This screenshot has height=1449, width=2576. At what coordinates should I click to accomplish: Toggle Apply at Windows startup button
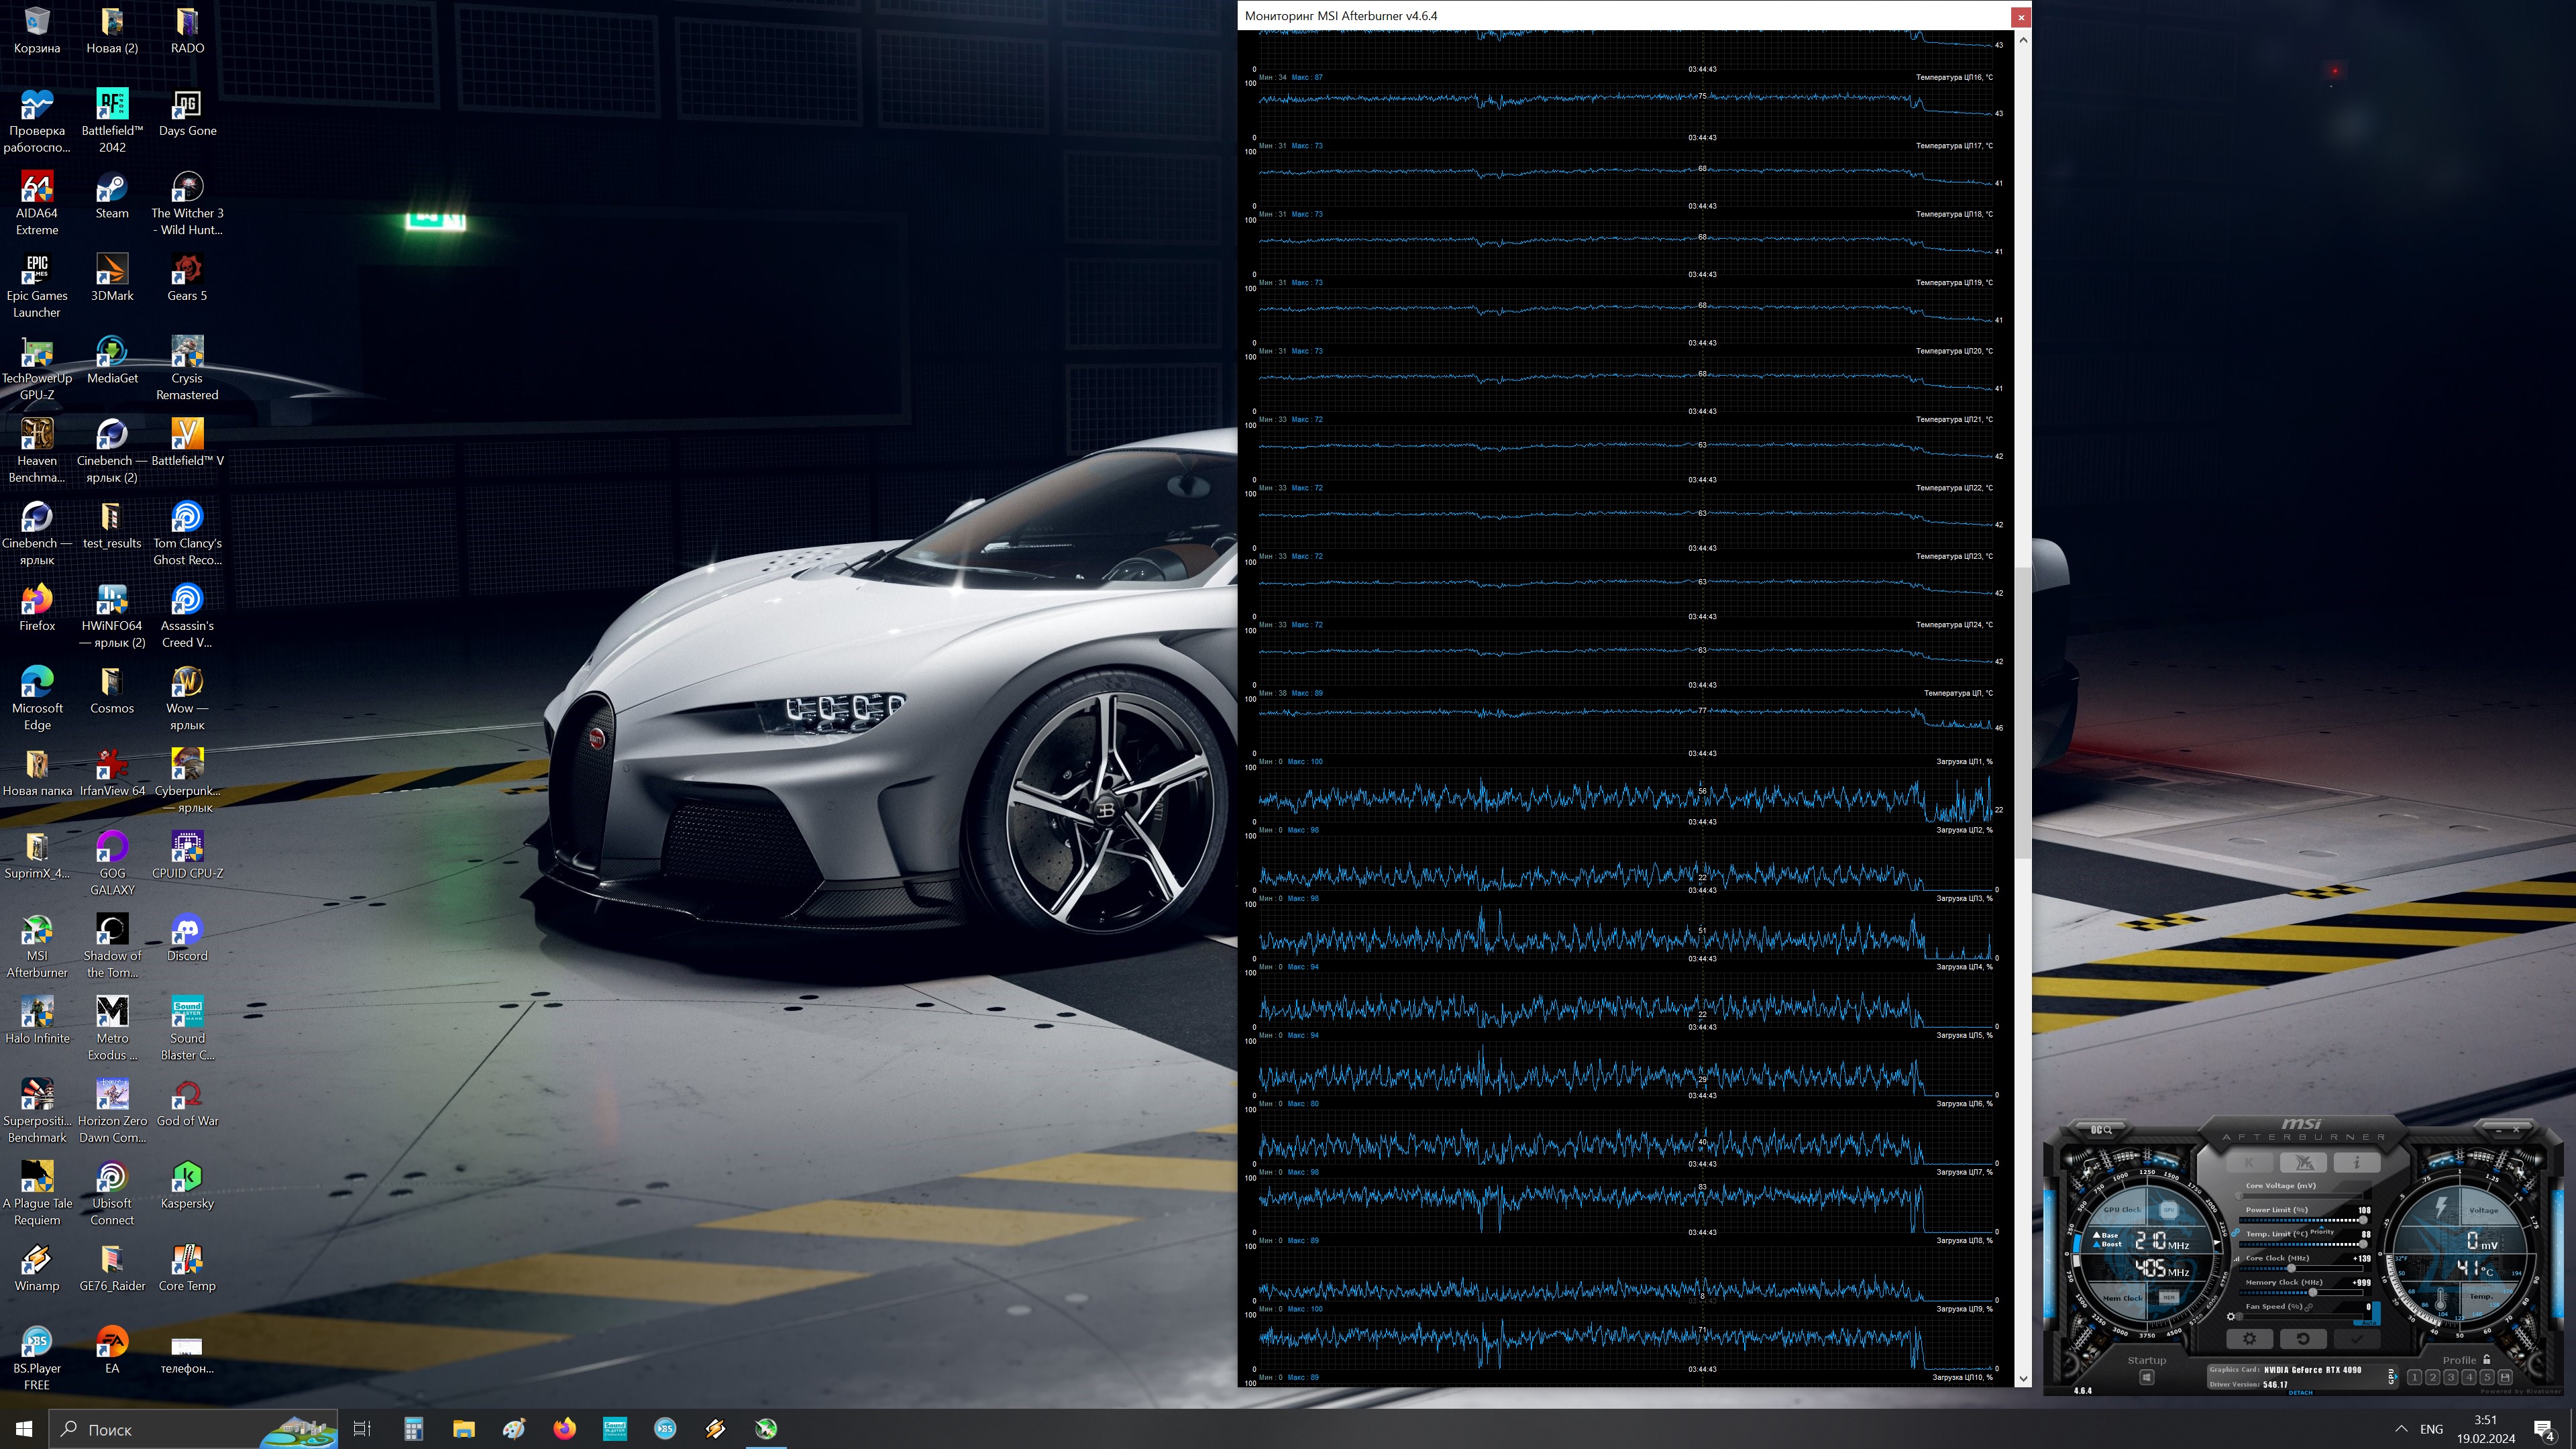pyautogui.click(x=2147, y=1377)
